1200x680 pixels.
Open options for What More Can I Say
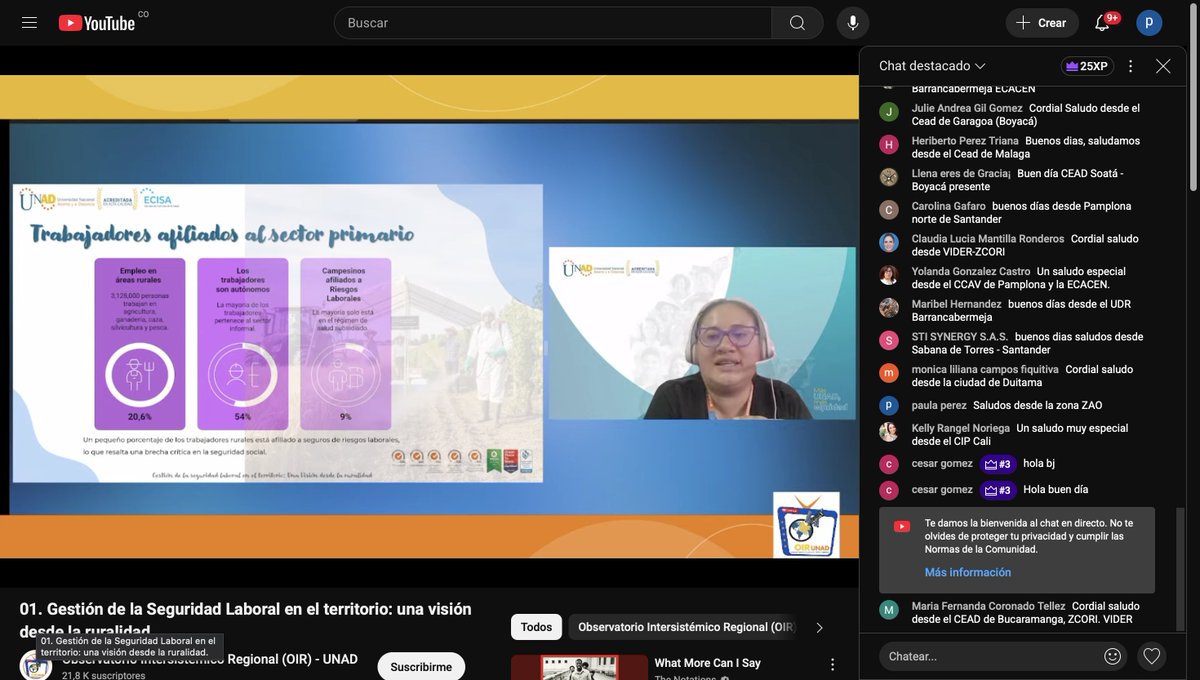pyautogui.click(x=832, y=664)
